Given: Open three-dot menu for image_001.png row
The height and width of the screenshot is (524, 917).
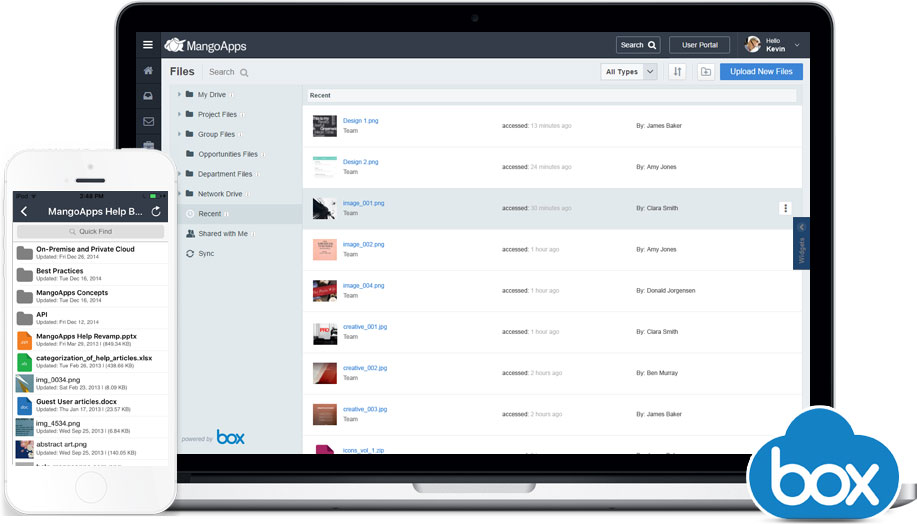Looking at the screenshot, I should click(785, 208).
